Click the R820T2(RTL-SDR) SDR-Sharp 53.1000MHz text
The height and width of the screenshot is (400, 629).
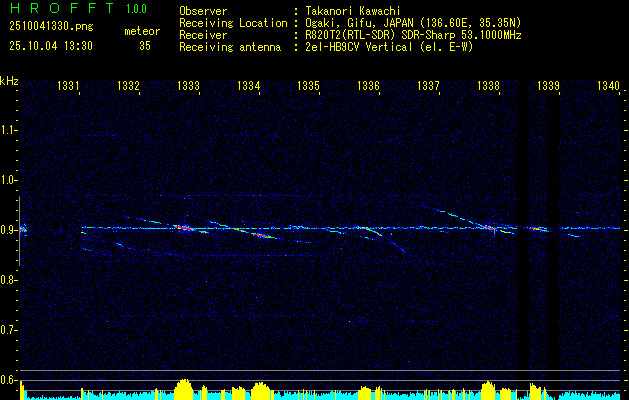(x=414, y=35)
